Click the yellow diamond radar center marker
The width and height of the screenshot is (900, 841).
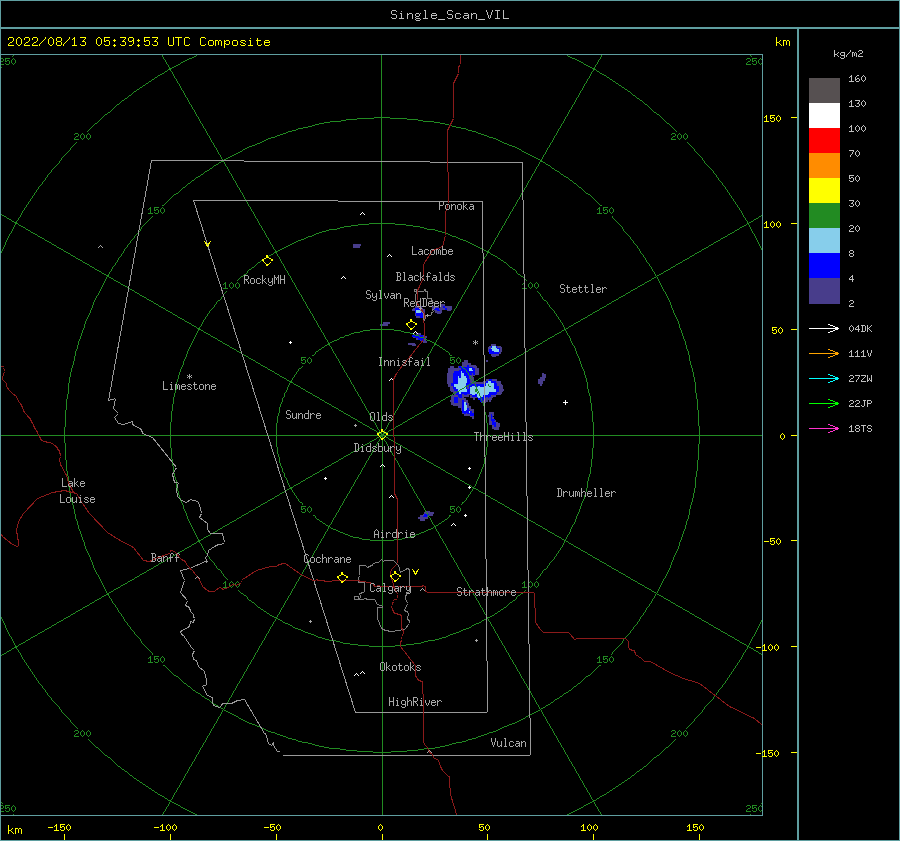(x=382, y=435)
